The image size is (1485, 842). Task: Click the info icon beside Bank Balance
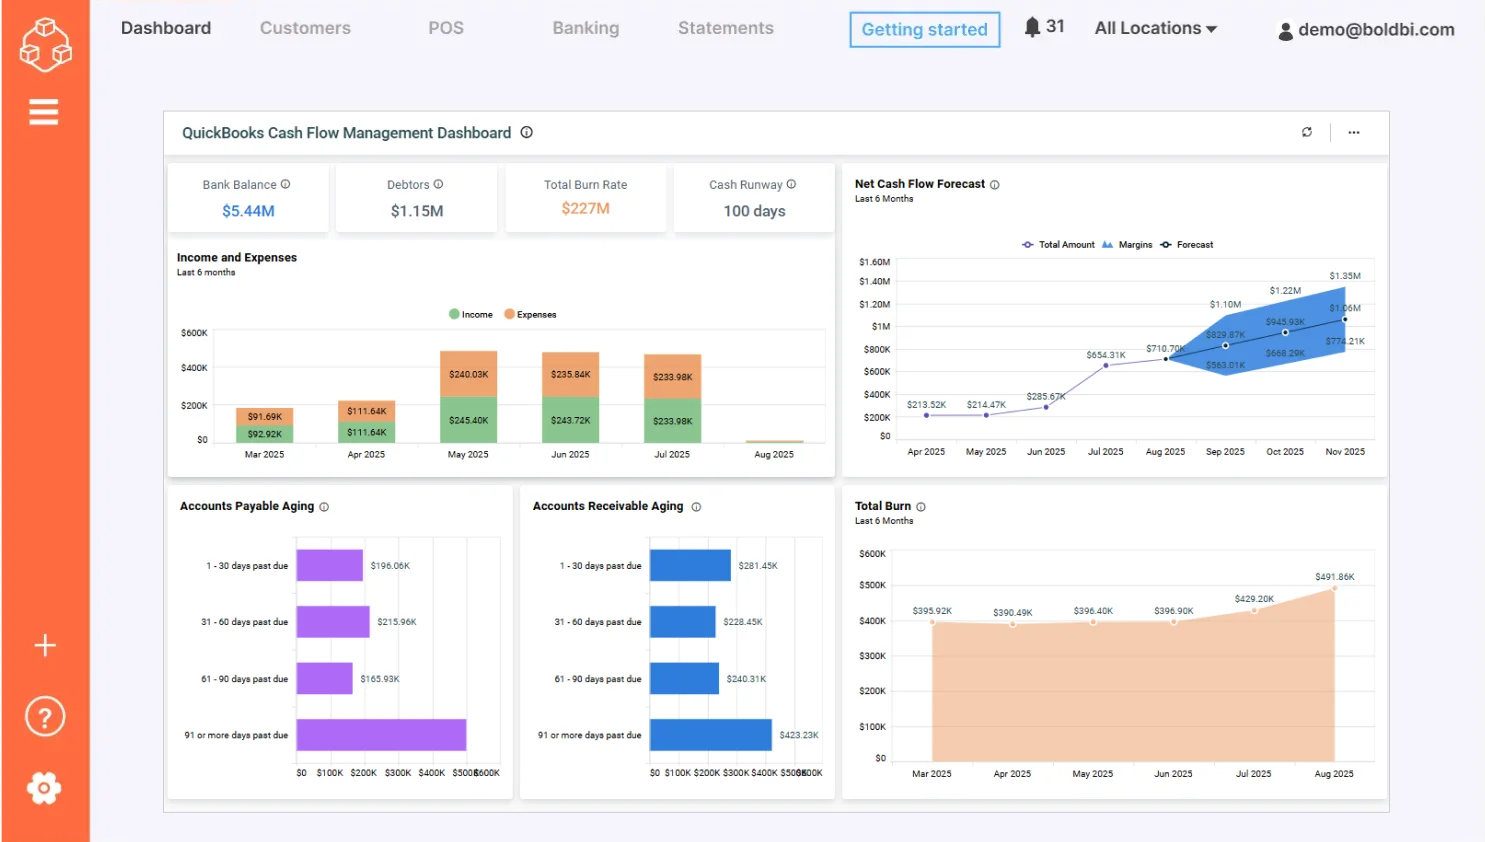coord(286,183)
